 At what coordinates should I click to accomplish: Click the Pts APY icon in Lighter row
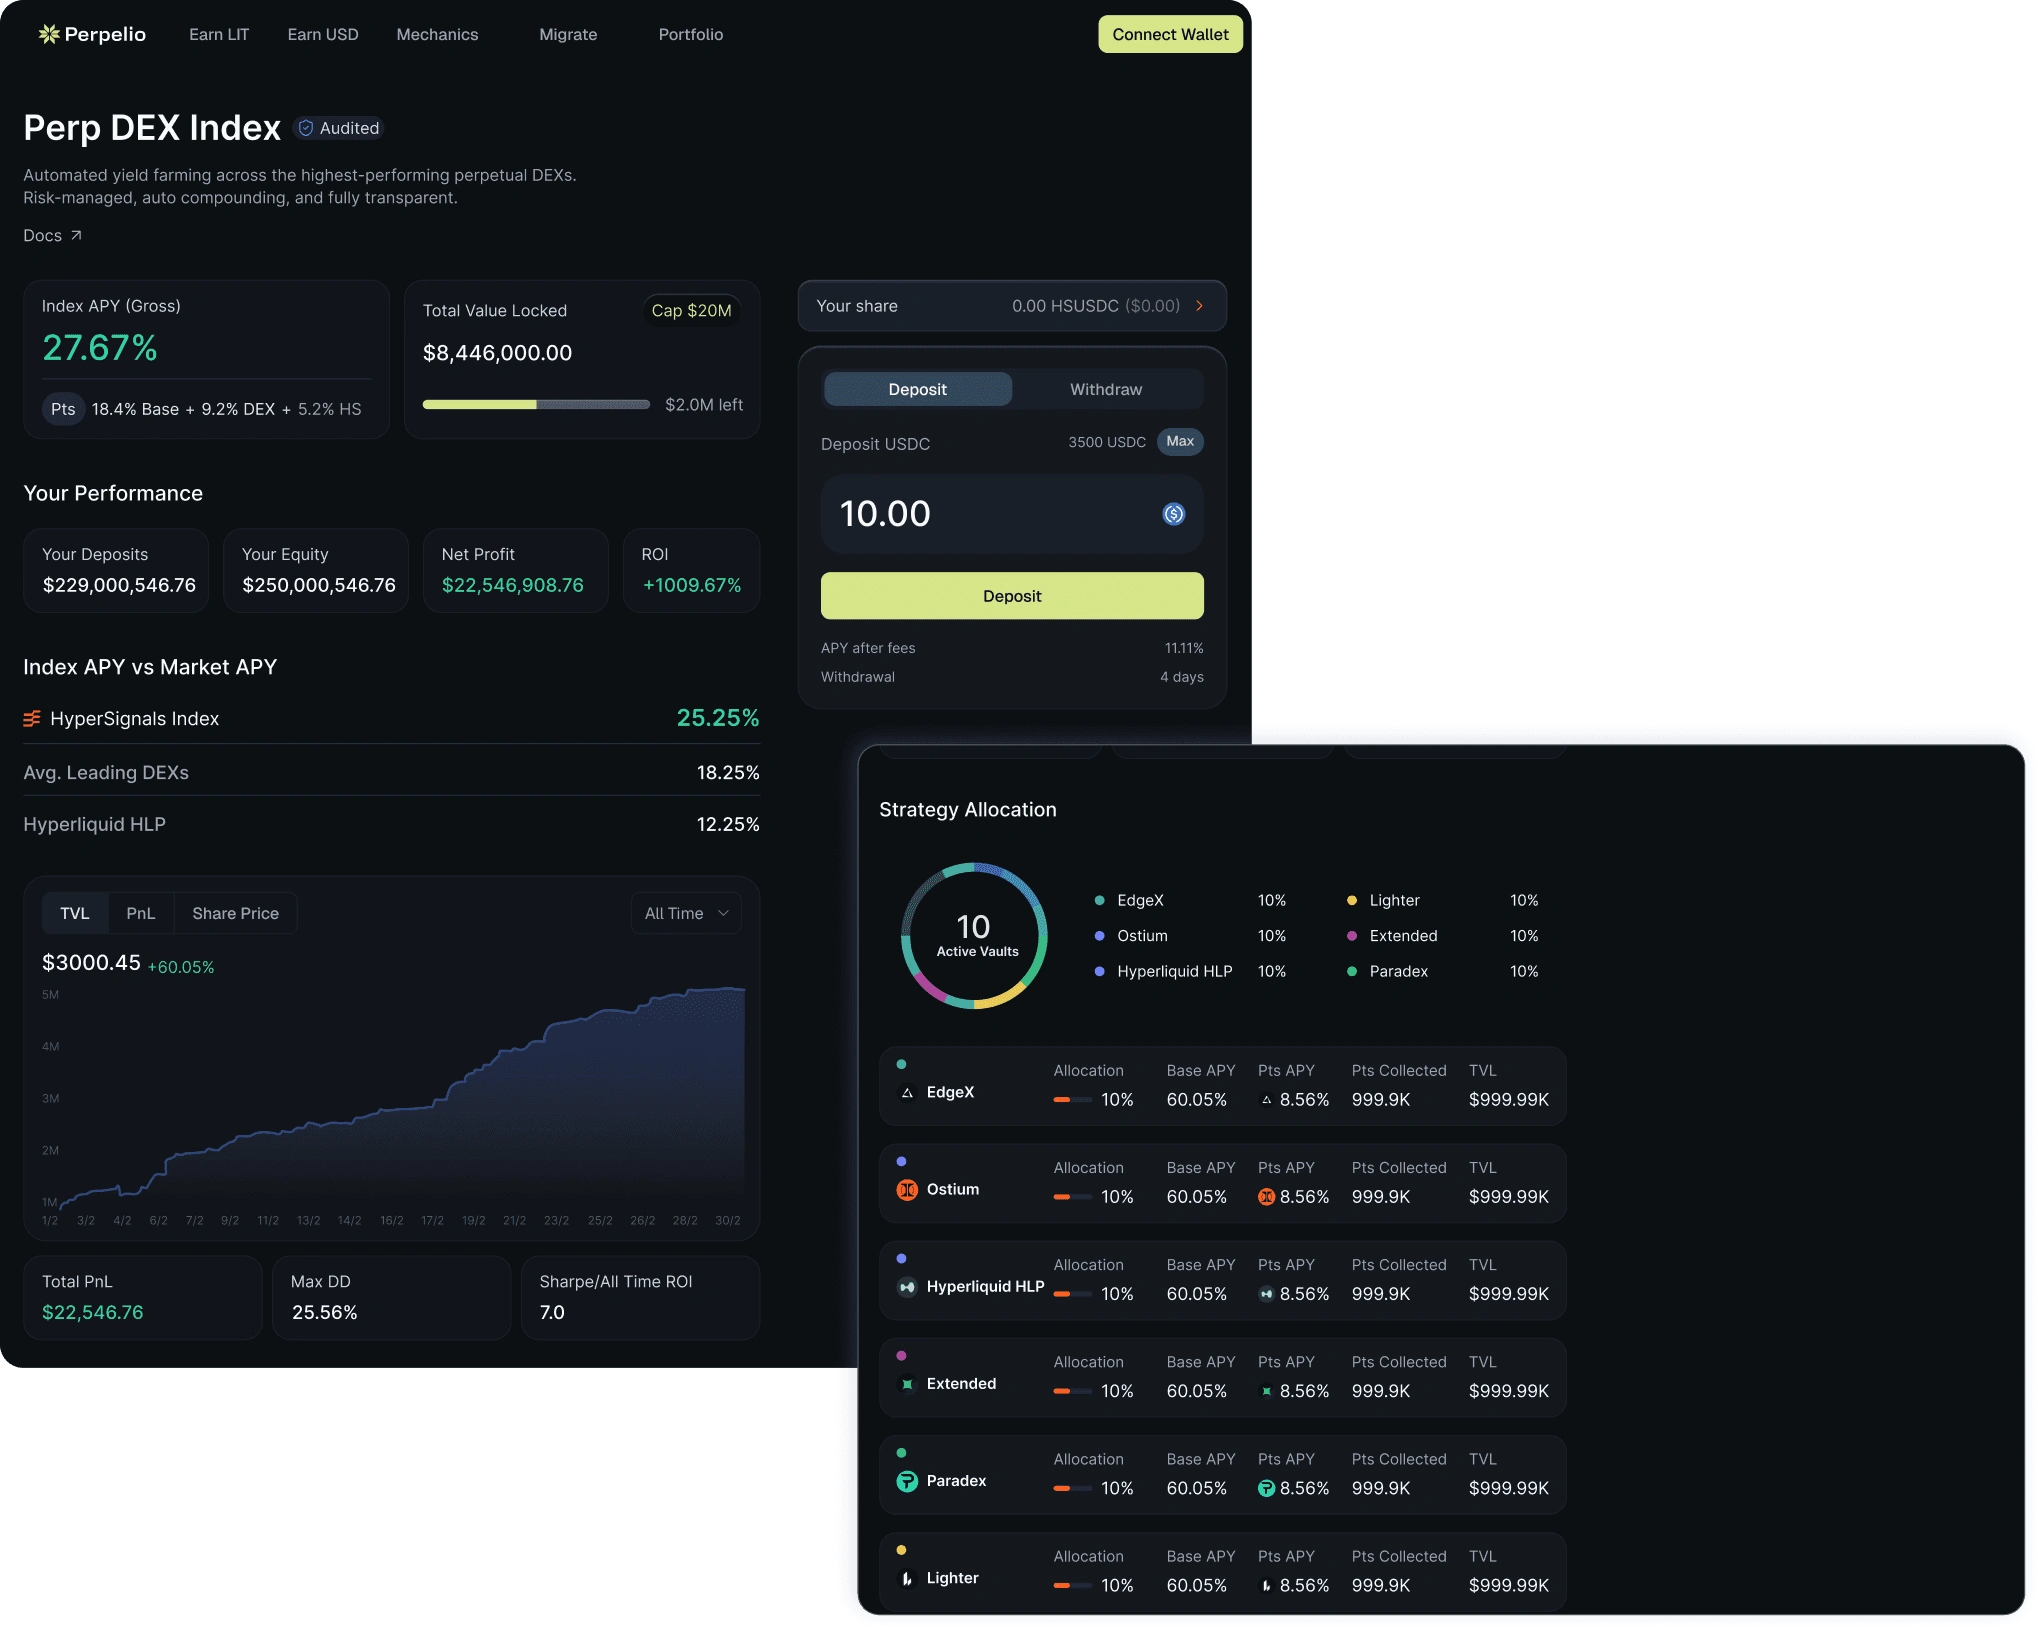[1267, 1585]
